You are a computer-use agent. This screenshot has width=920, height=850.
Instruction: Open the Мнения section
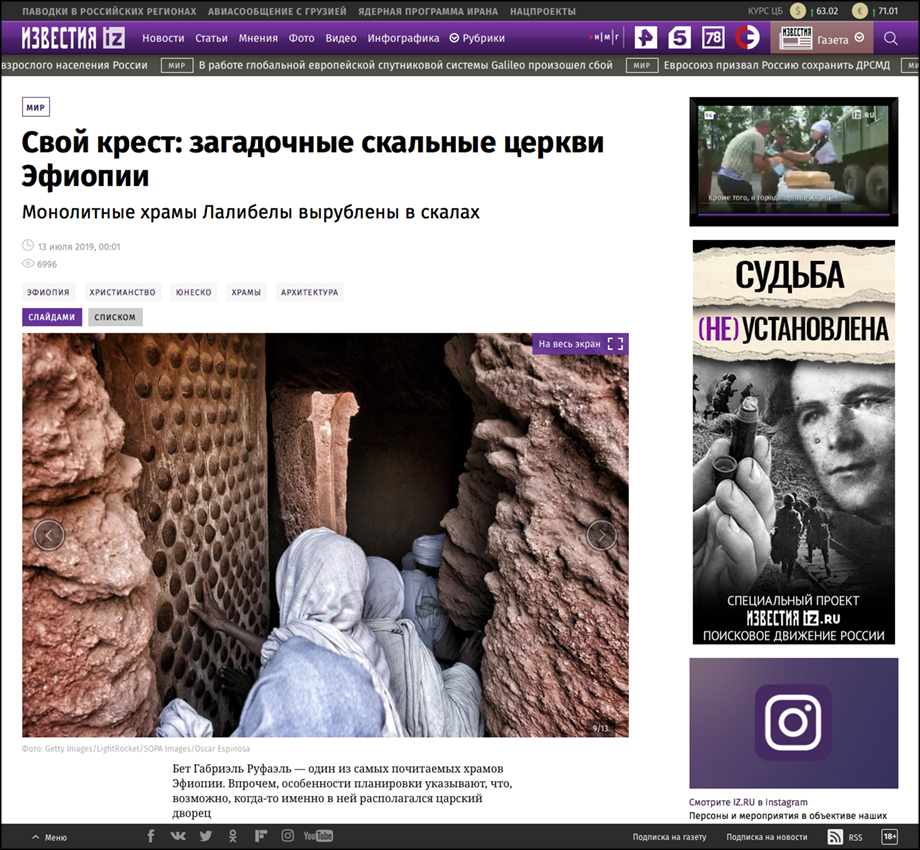pyautogui.click(x=258, y=38)
